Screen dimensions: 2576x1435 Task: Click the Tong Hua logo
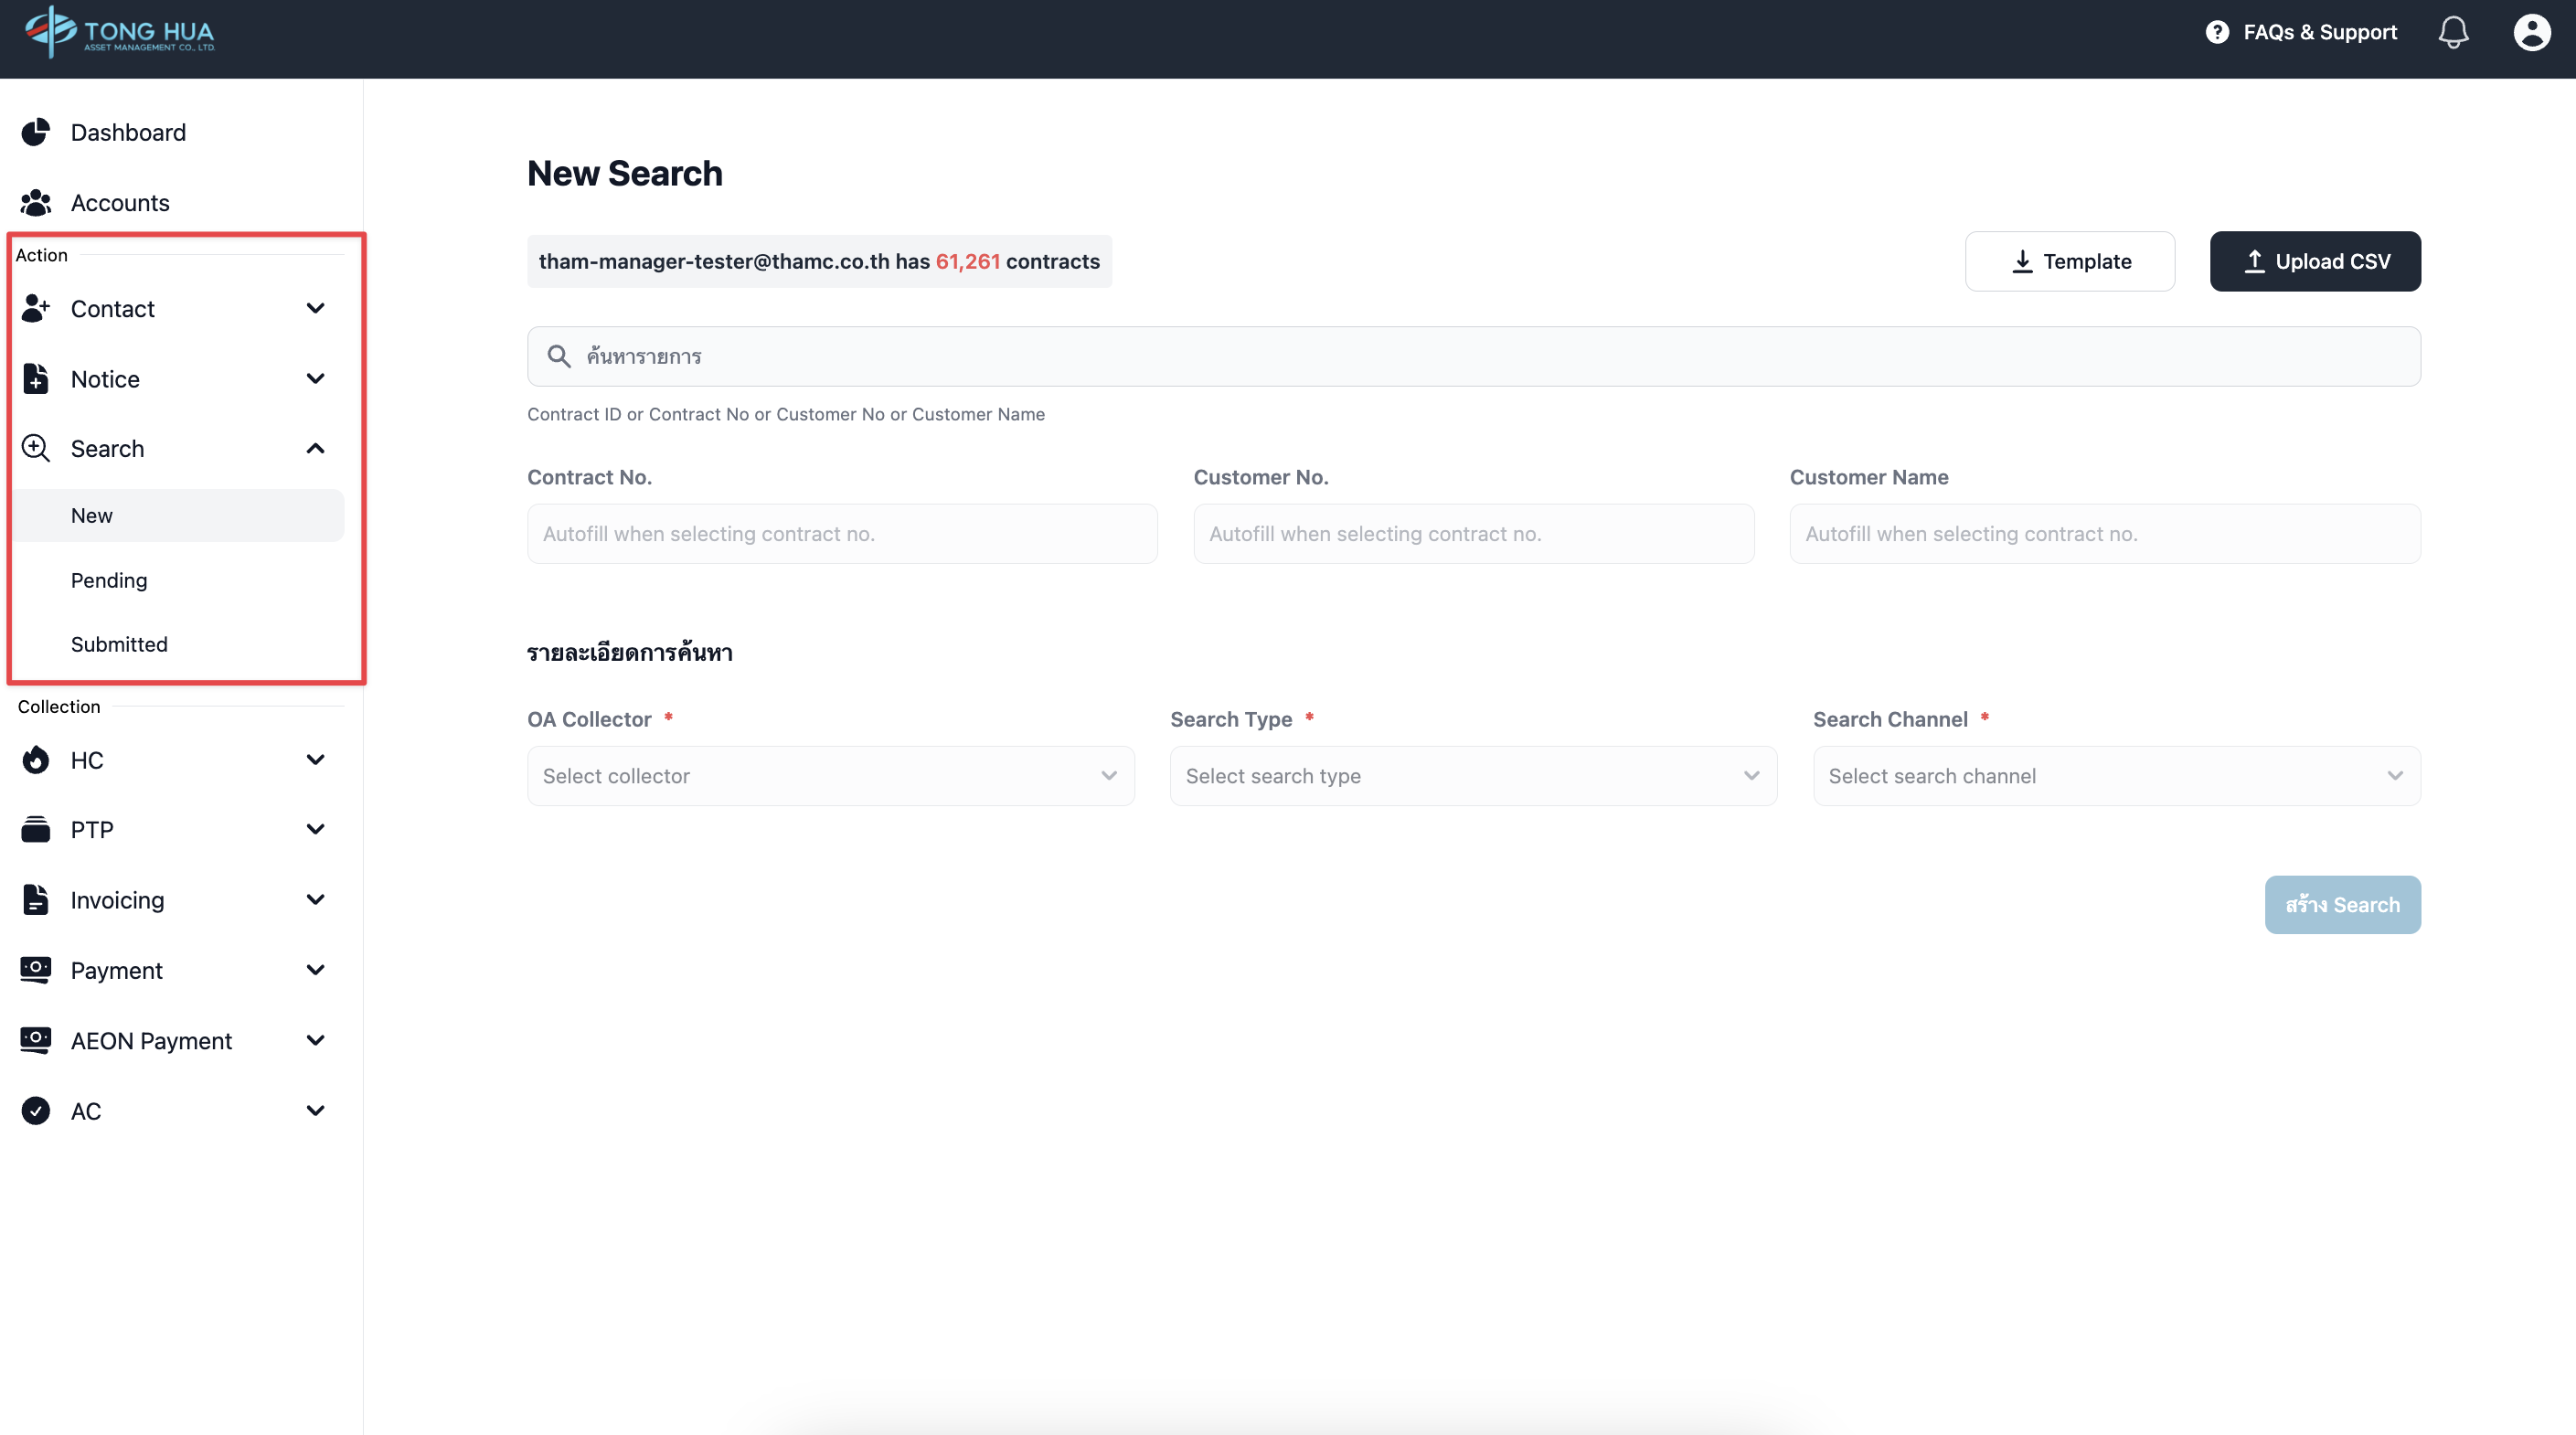120,32
